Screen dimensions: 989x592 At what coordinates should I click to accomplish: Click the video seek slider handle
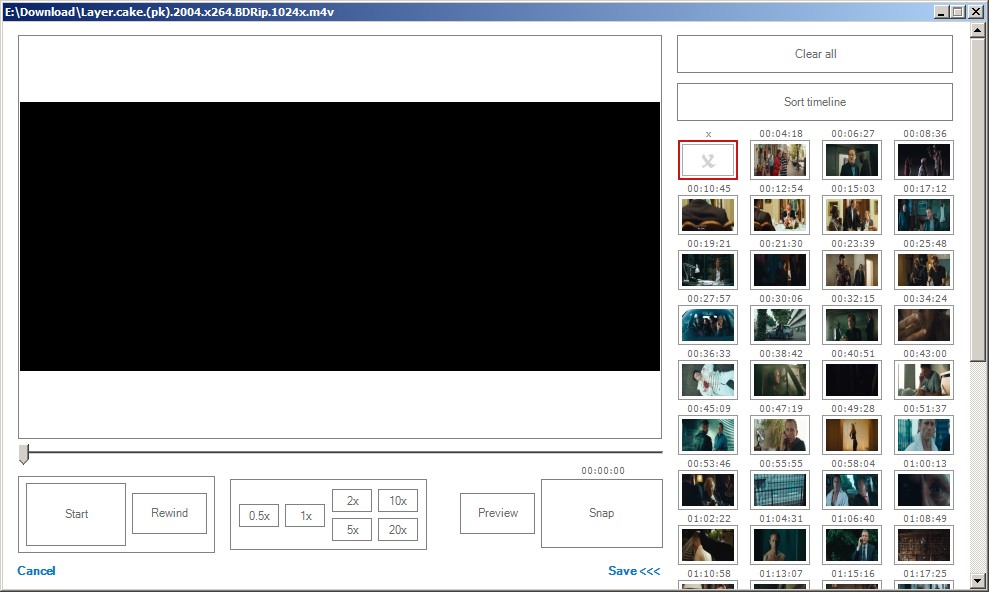(24, 454)
